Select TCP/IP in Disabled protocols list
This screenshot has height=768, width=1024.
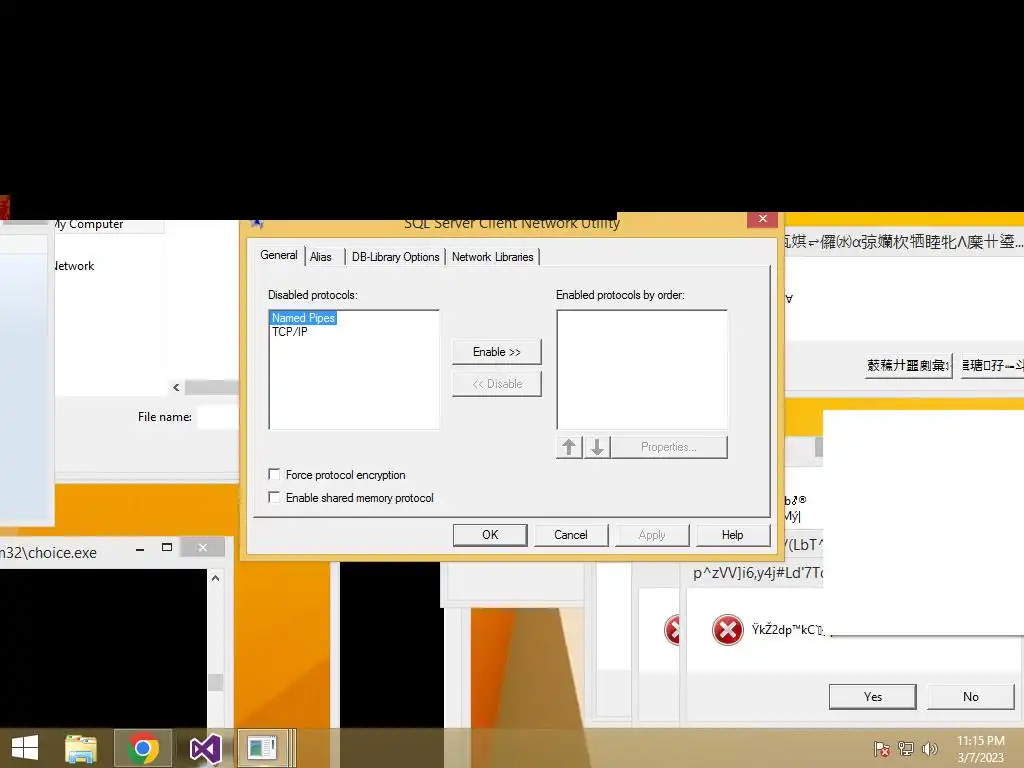289,332
